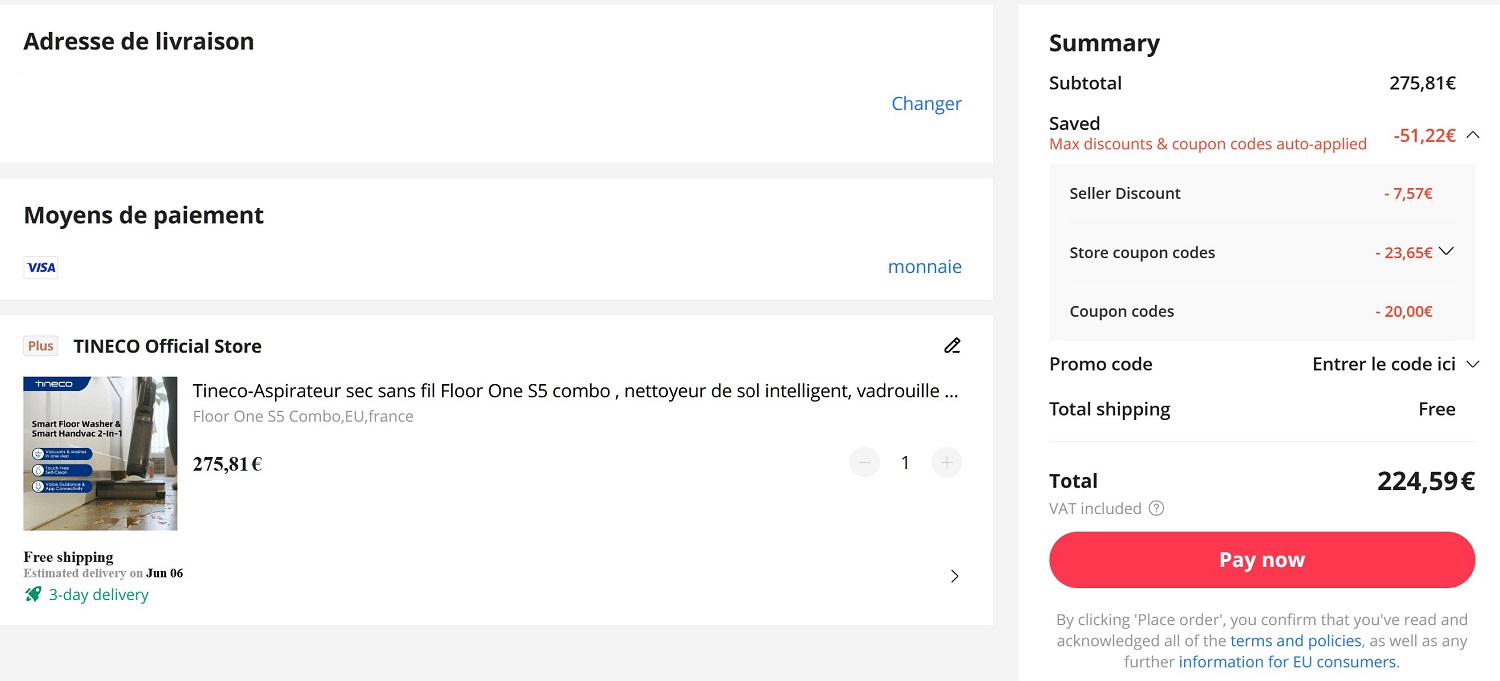This screenshot has height=681, width=1500.
Task: Click the TINECO Official Store name
Action: point(167,346)
